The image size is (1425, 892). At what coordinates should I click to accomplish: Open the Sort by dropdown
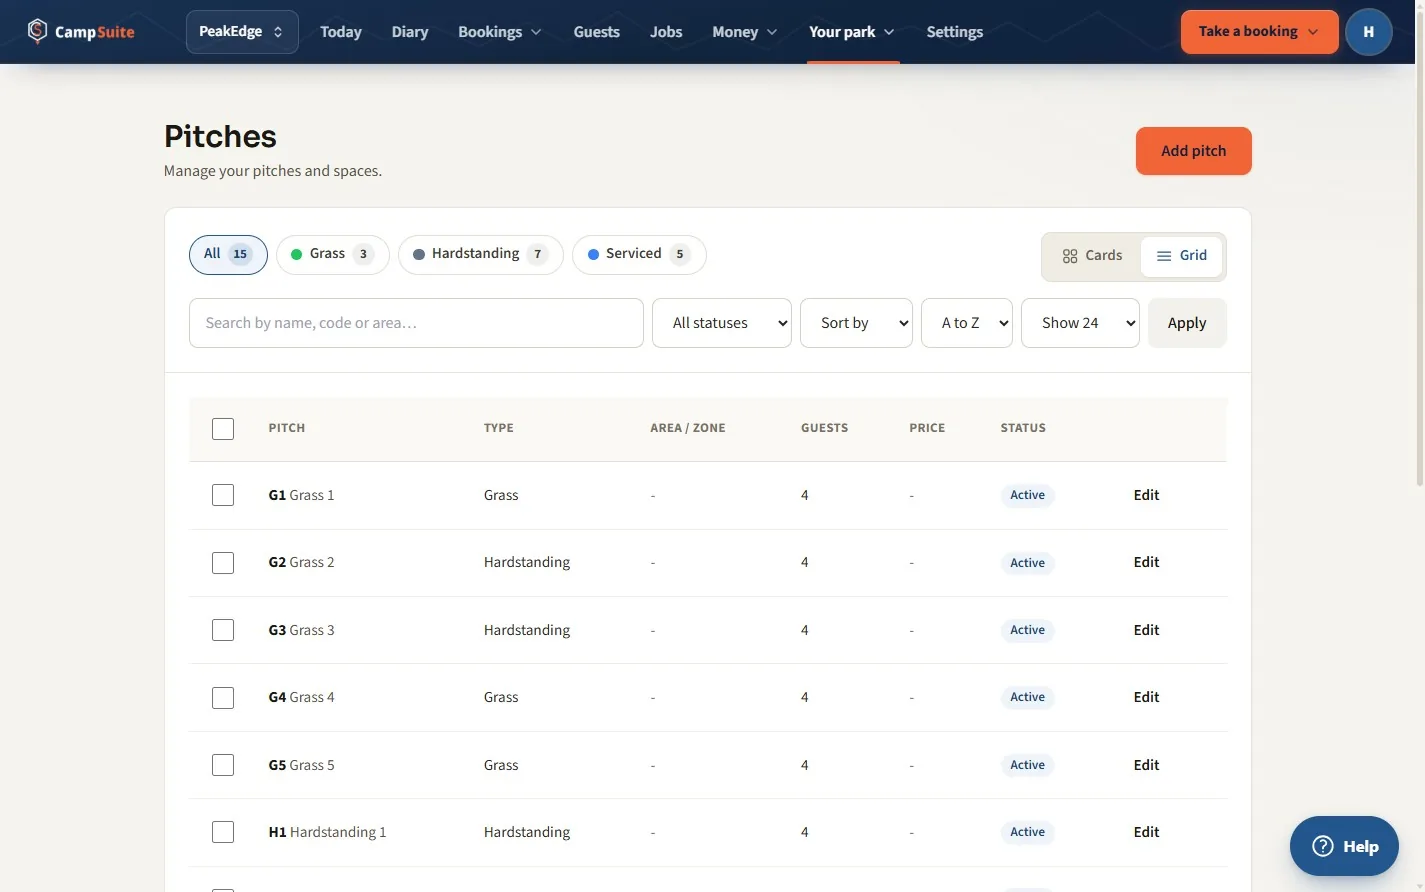coord(856,323)
